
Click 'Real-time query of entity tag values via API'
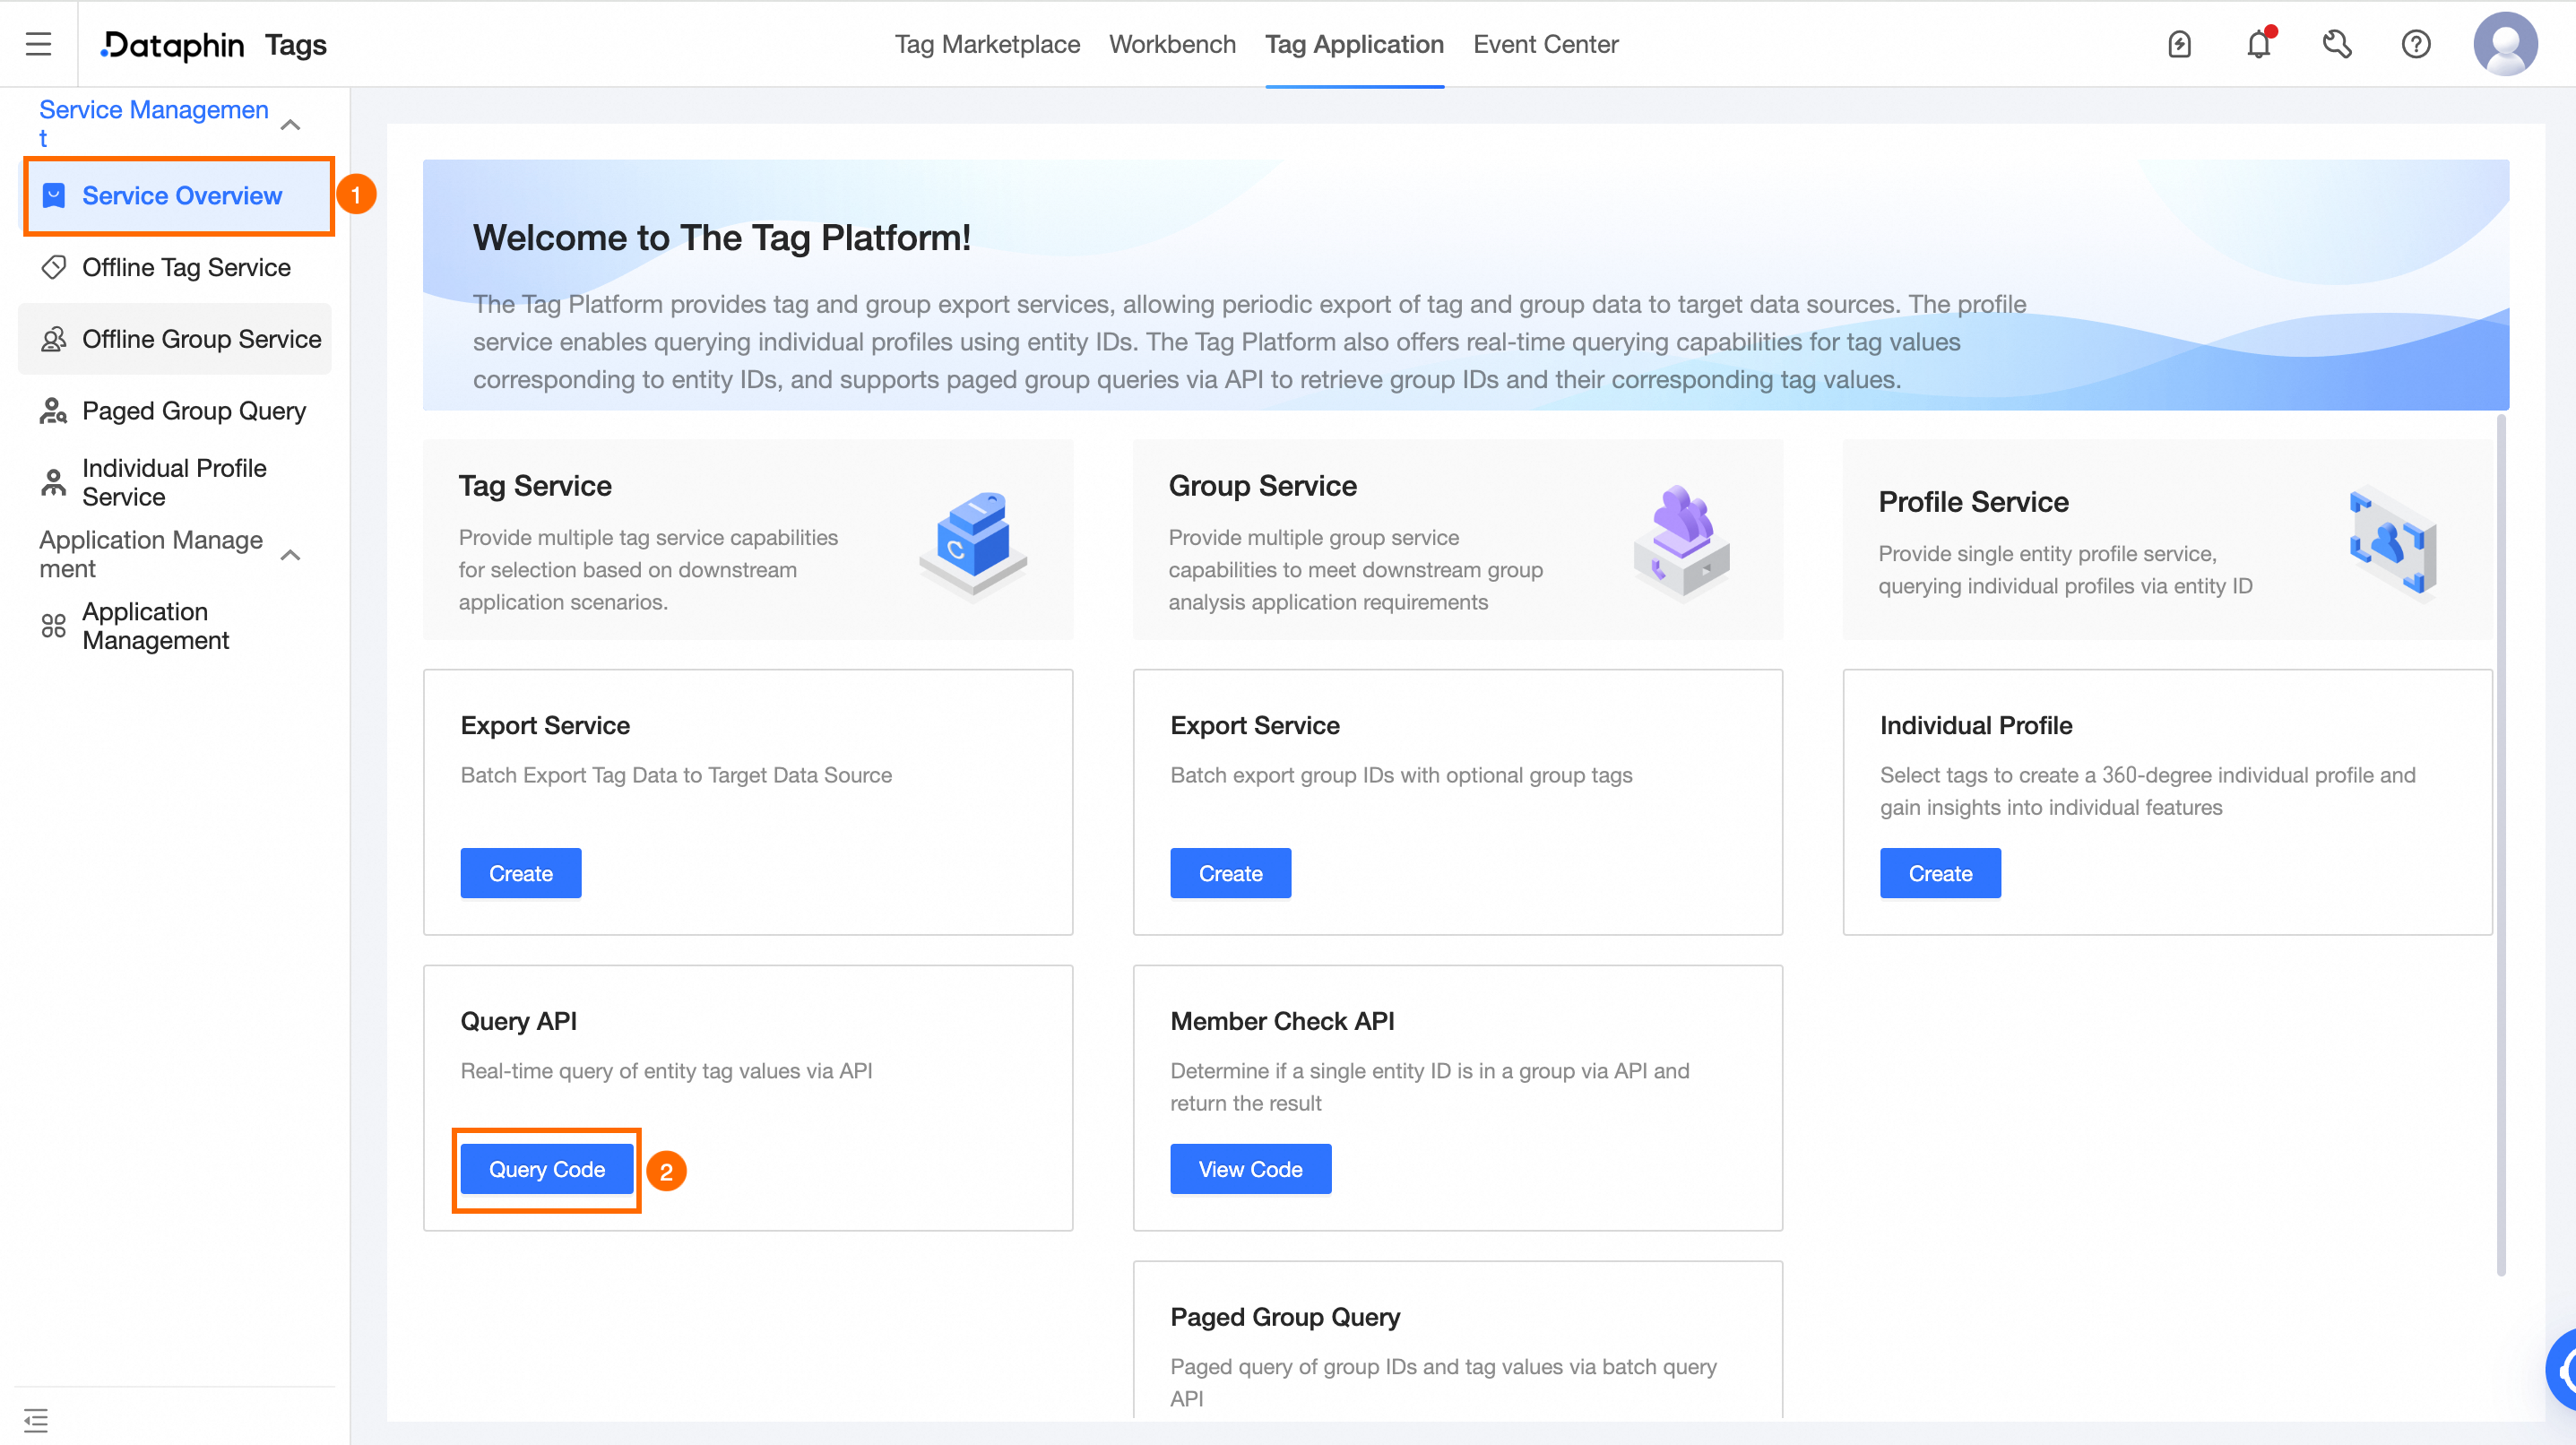[666, 1070]
